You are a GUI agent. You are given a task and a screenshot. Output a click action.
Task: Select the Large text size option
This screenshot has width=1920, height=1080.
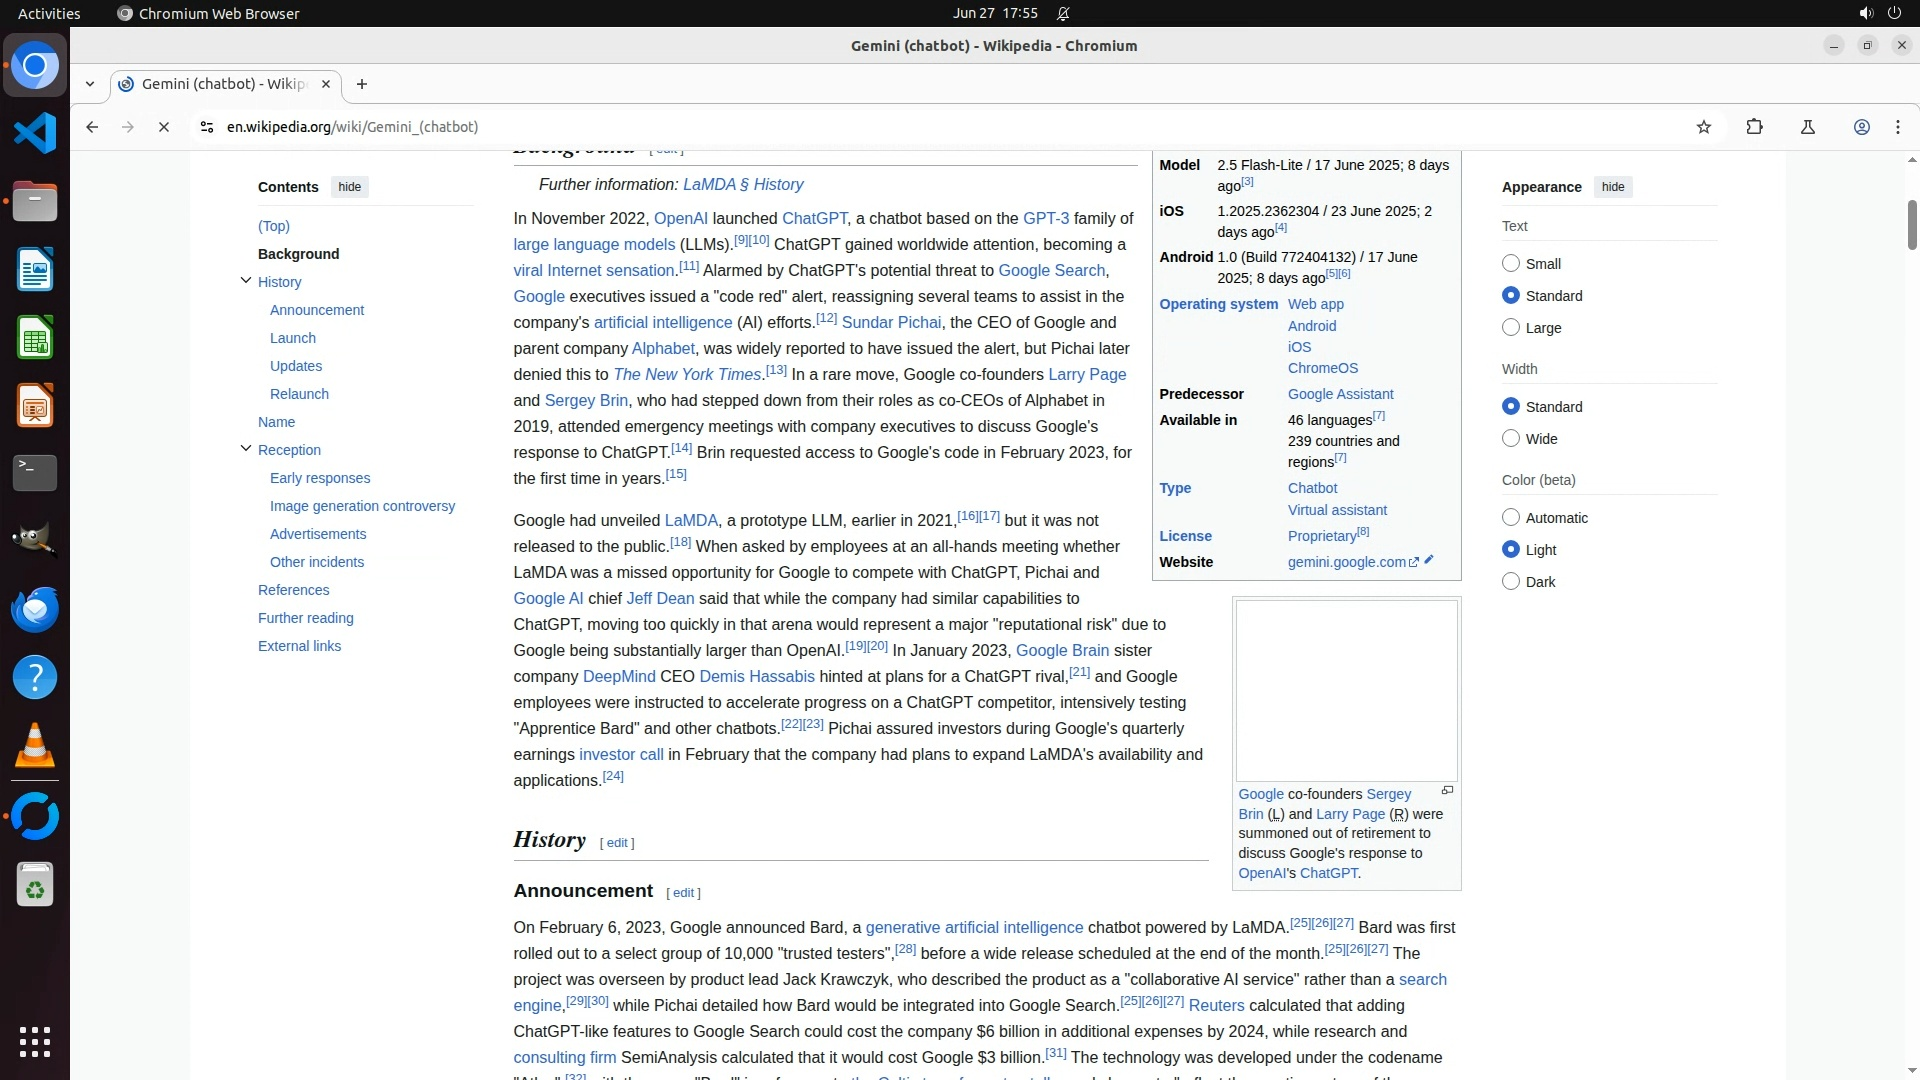click(1511, 327)
